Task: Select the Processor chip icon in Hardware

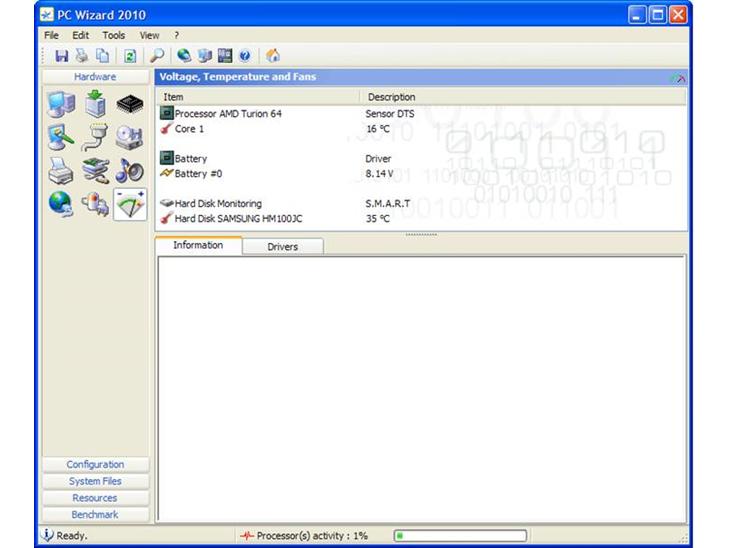Action: coord(129,104)
